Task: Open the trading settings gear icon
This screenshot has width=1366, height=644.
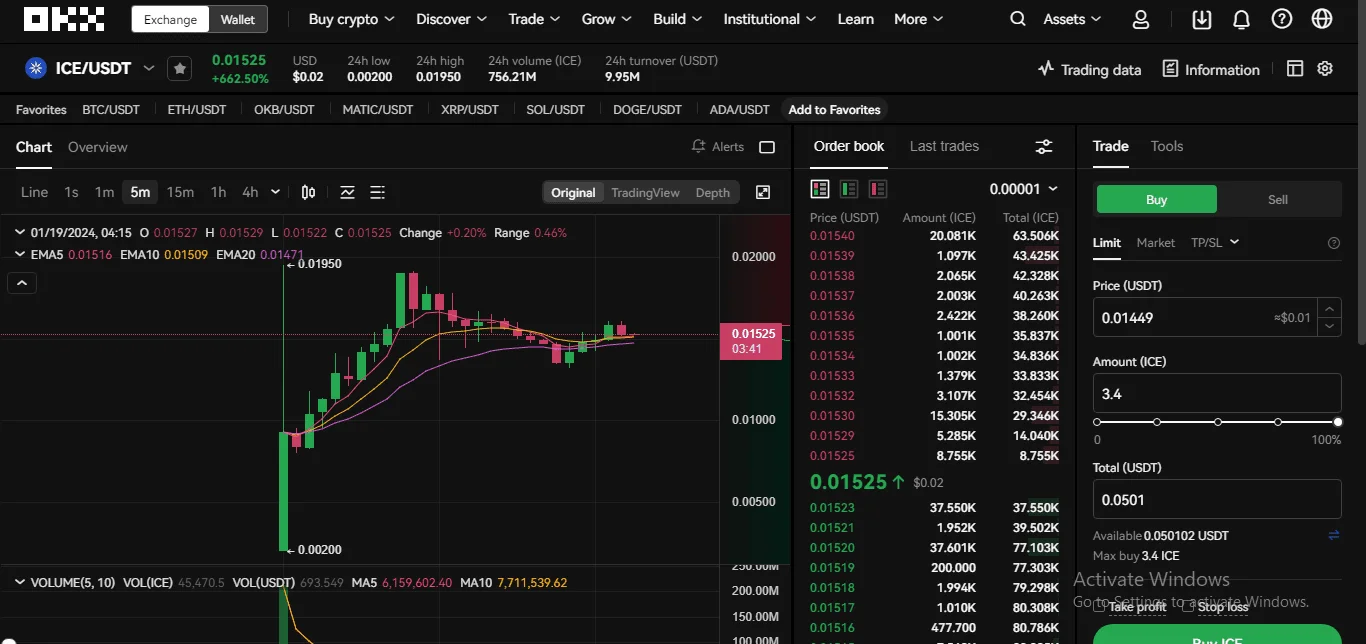Action: (x=1325, y=69)
